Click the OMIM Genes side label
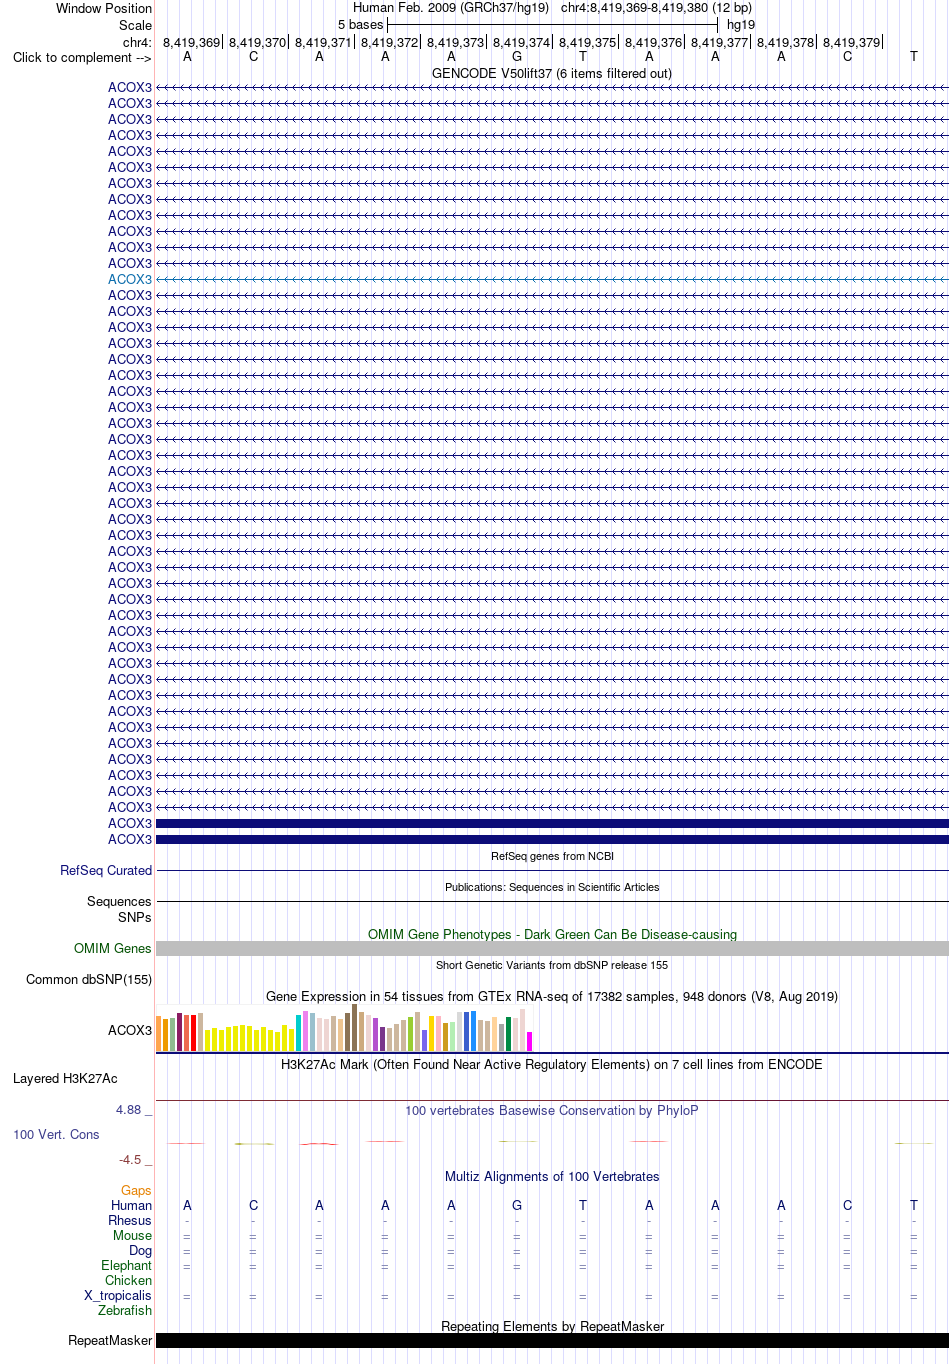This screenshot has height=1364, width=950. coord(113,949)
